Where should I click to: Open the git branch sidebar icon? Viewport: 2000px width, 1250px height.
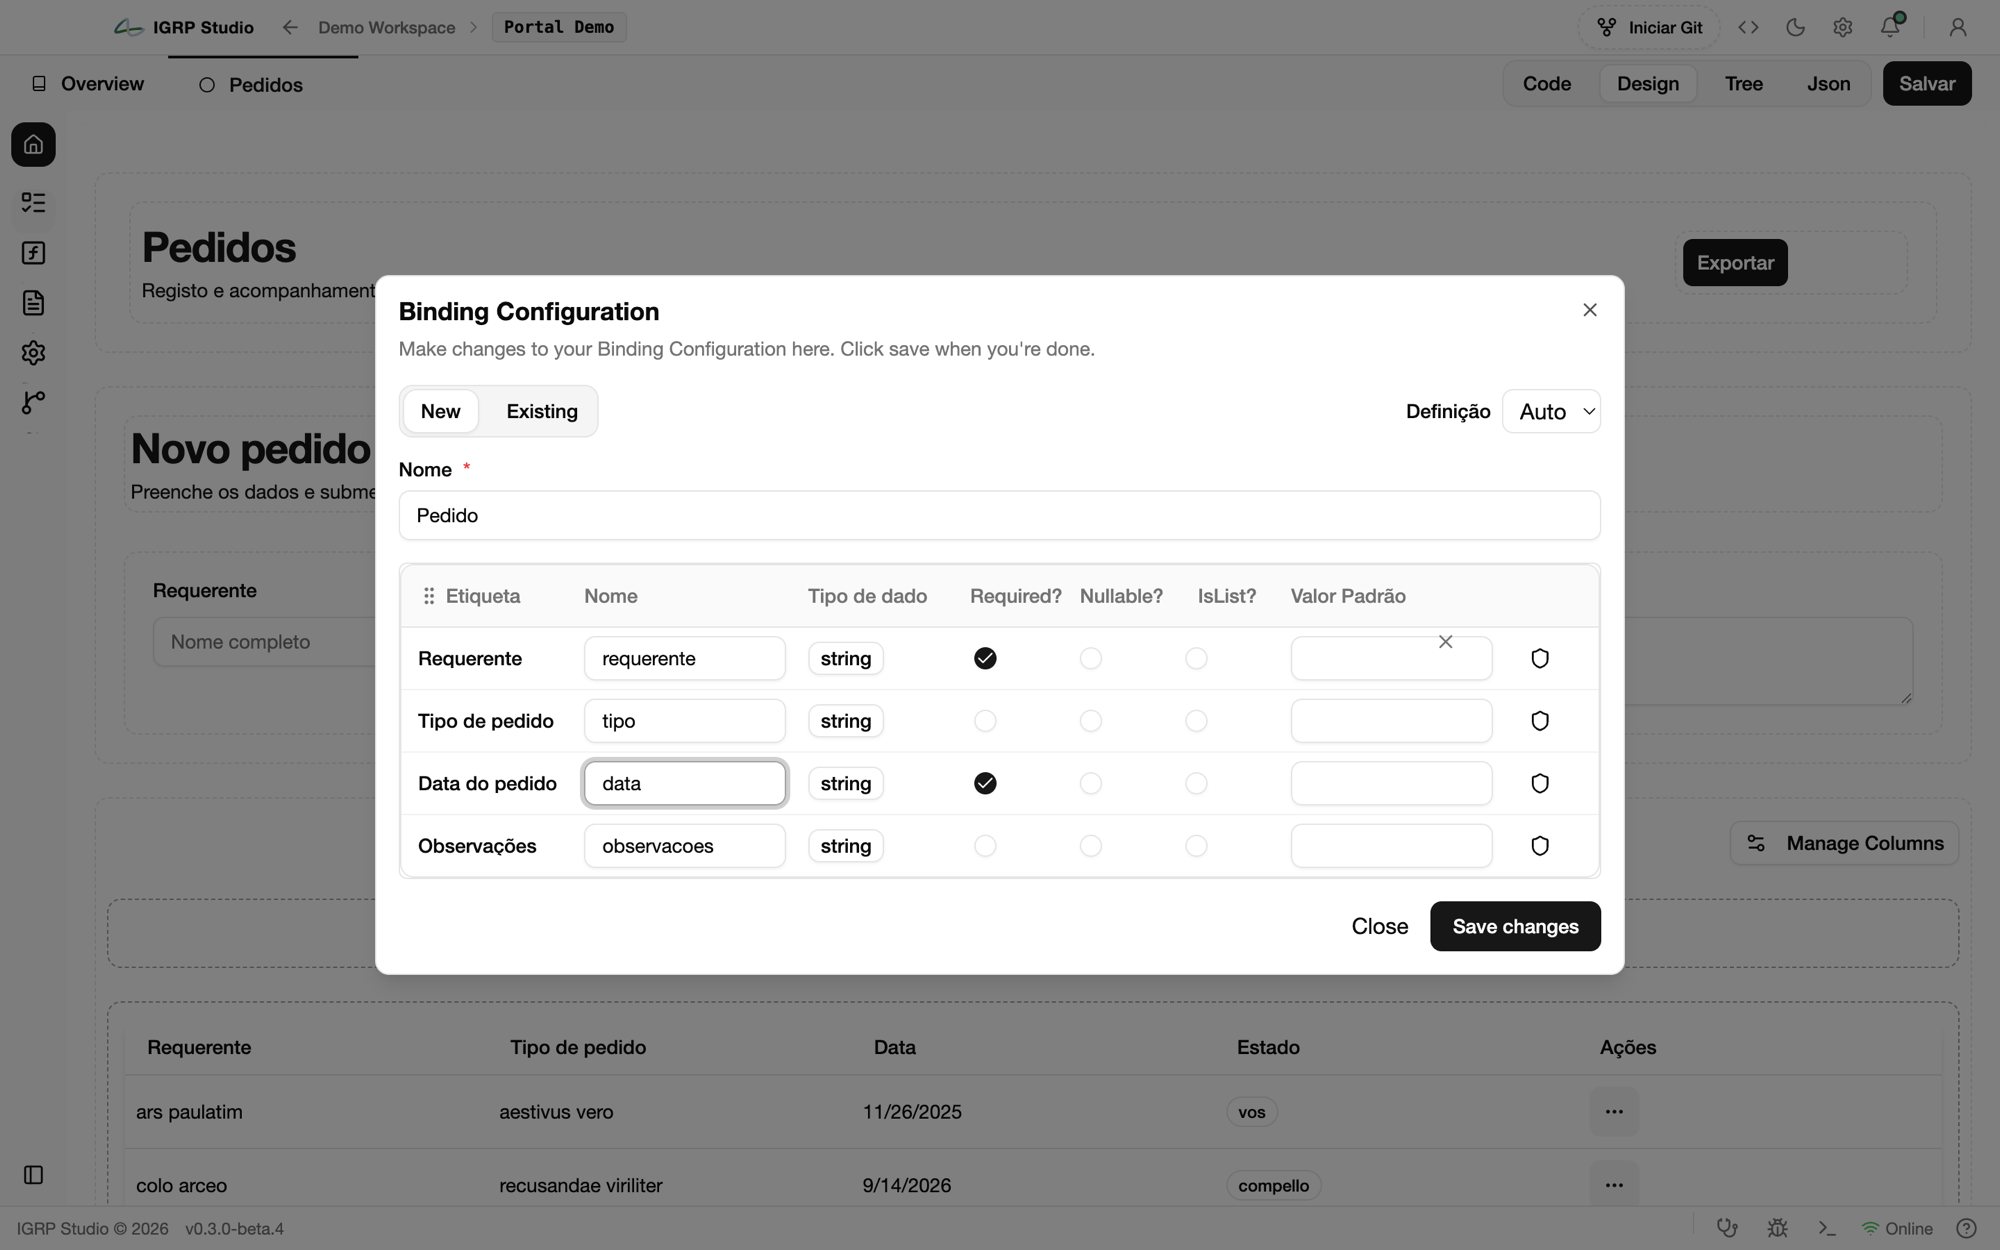(33, 402)
